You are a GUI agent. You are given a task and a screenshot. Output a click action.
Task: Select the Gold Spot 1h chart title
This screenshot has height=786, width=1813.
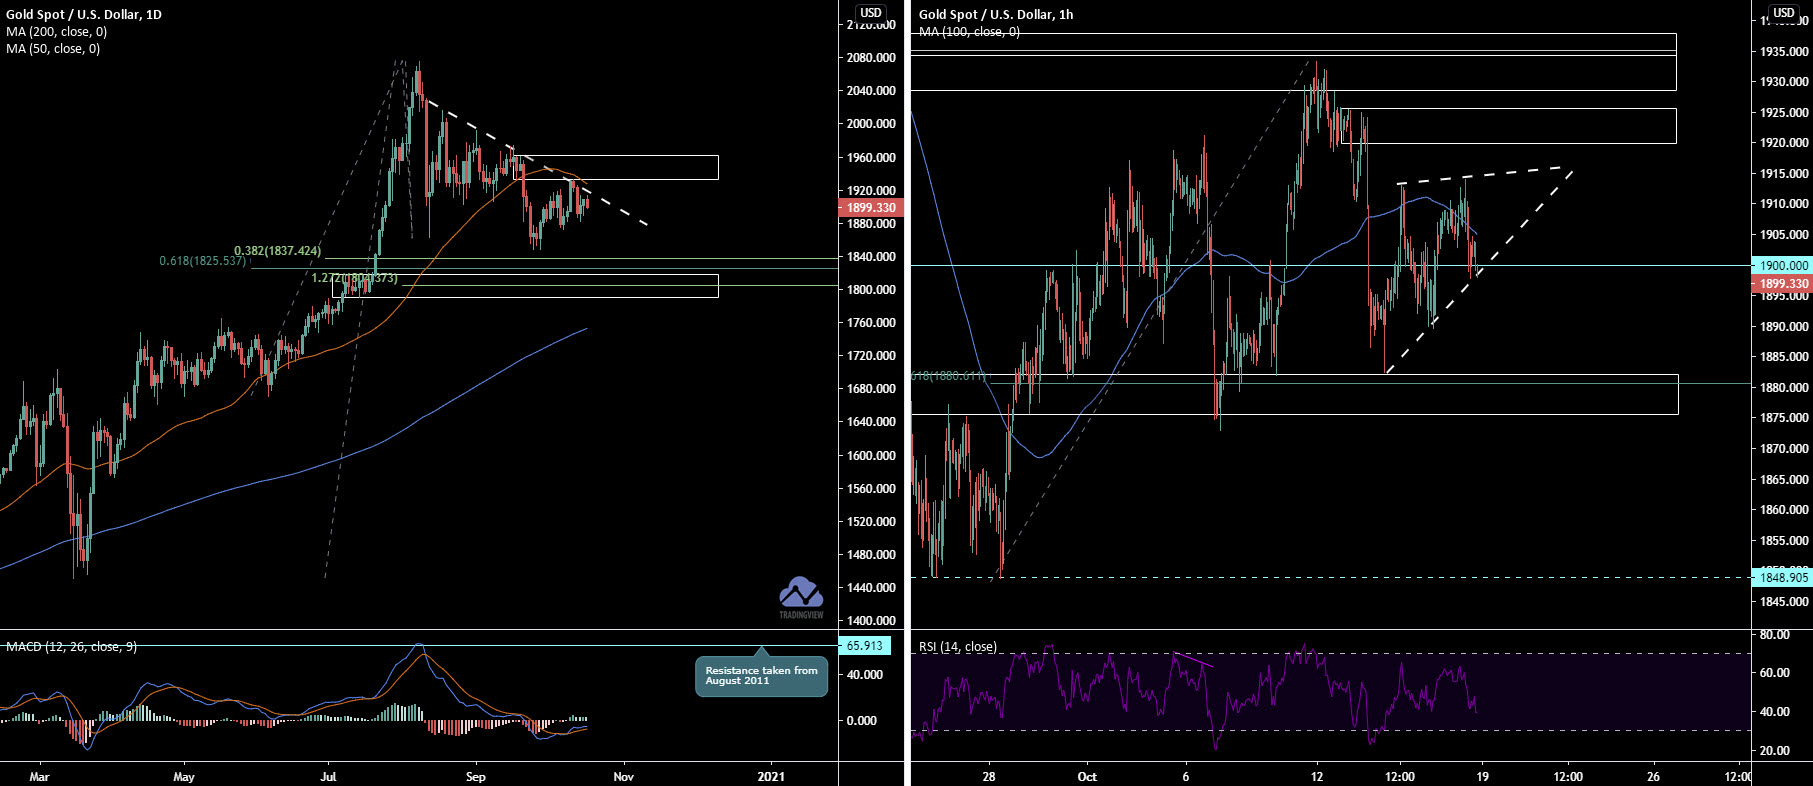[995, 15]
